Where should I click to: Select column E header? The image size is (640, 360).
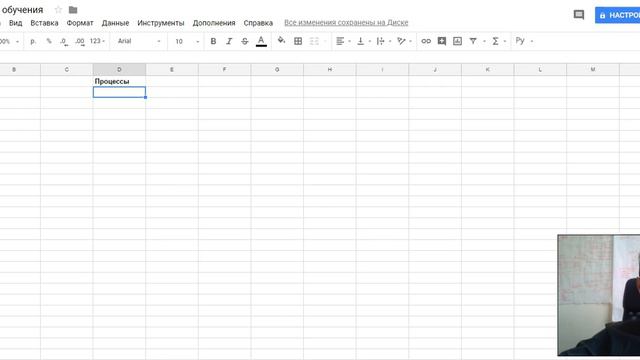(x=172, y=69)
